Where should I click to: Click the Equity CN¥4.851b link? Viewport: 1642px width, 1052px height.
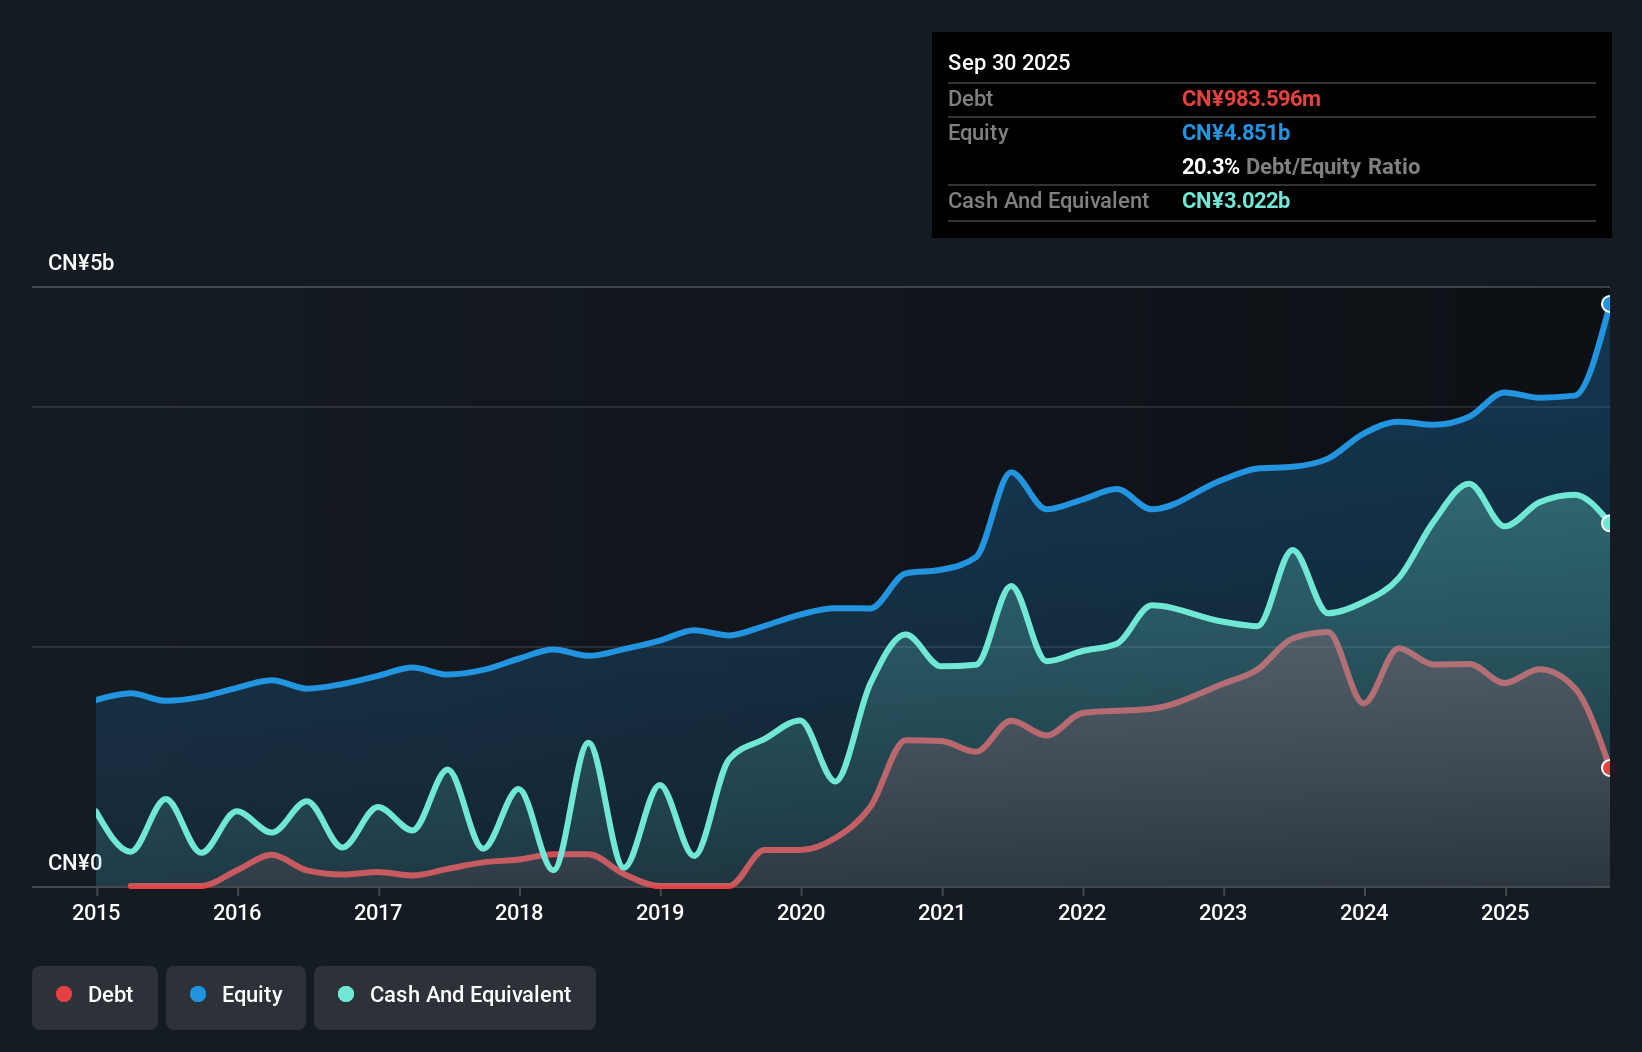coord(1236,132)
